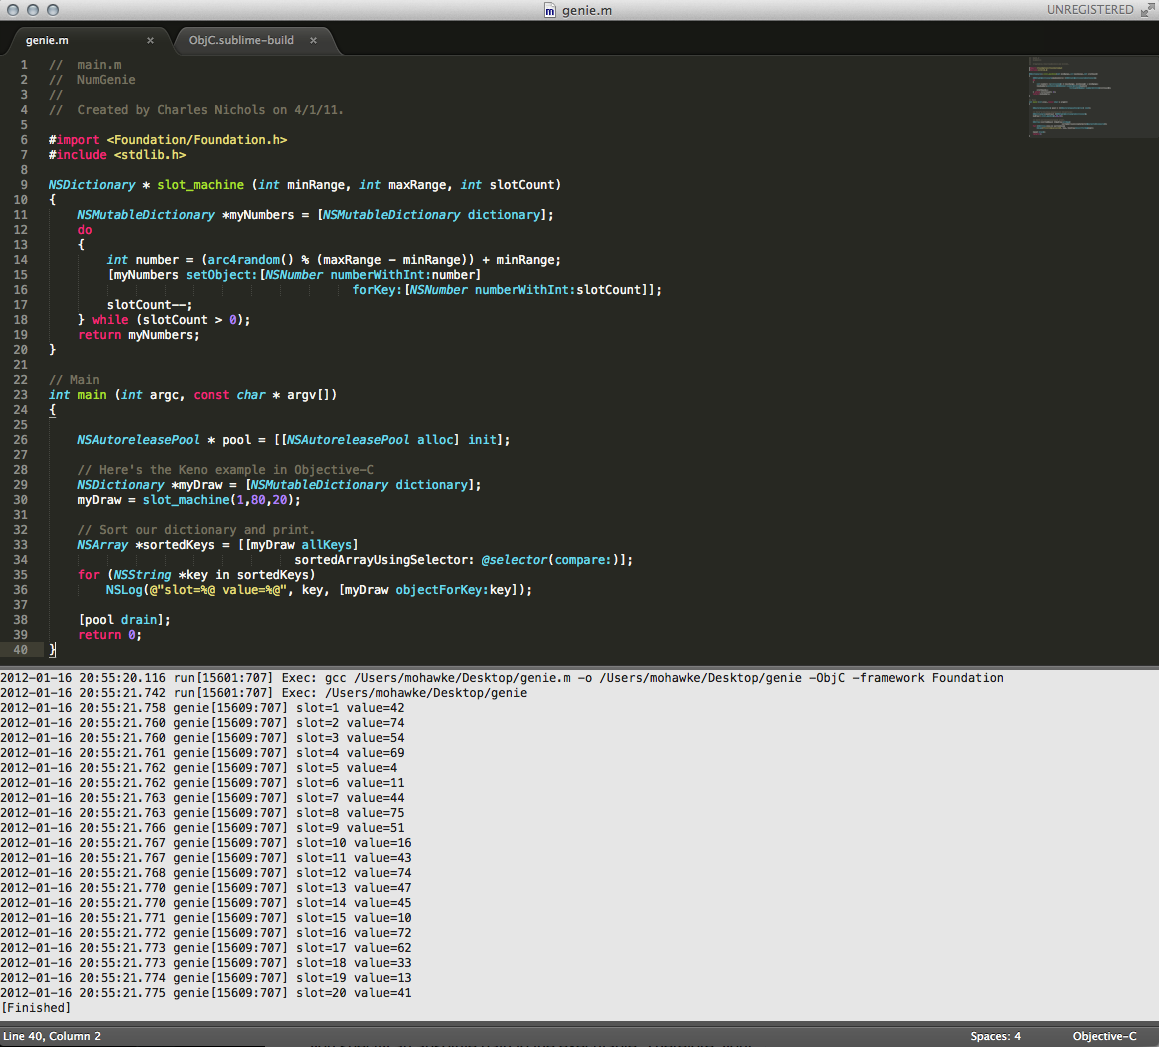Switch to the ObjC.sublime-build tab
1159x1047 pixels.
pyautogui.click(x=241, y=41)
